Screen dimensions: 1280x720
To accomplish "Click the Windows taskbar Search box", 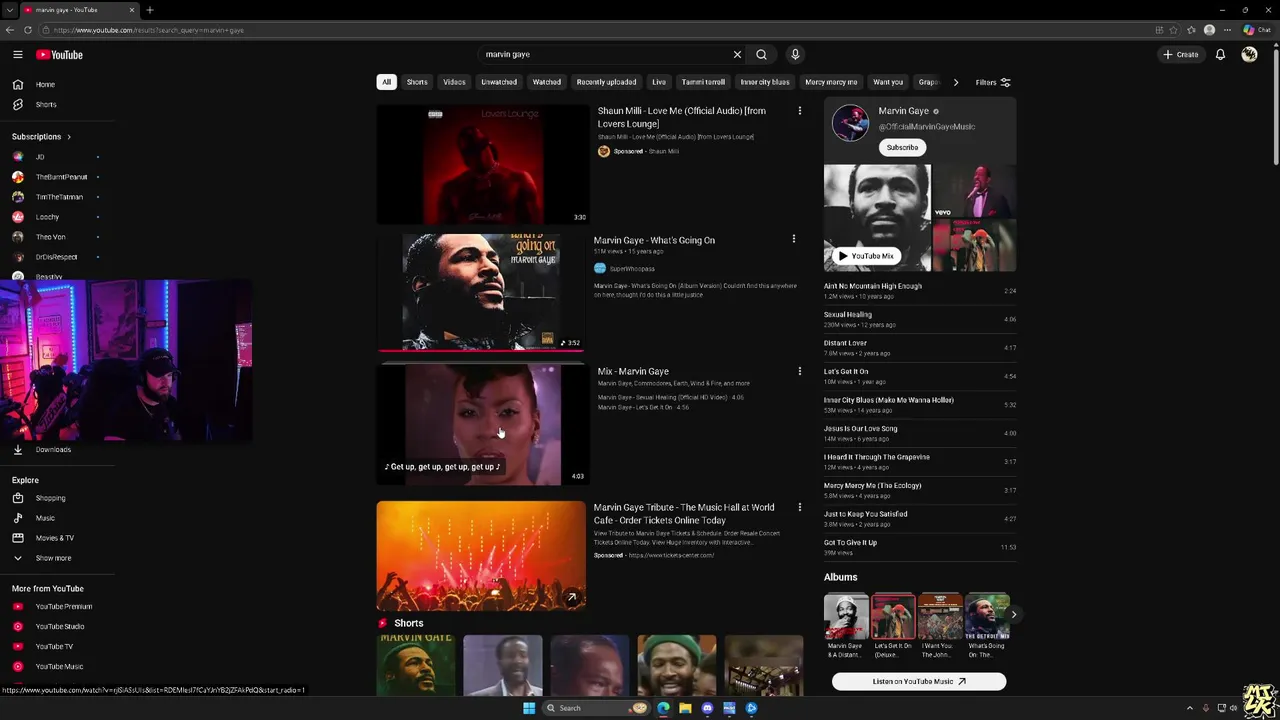I will pyautogui.click(x=596, y=708).
